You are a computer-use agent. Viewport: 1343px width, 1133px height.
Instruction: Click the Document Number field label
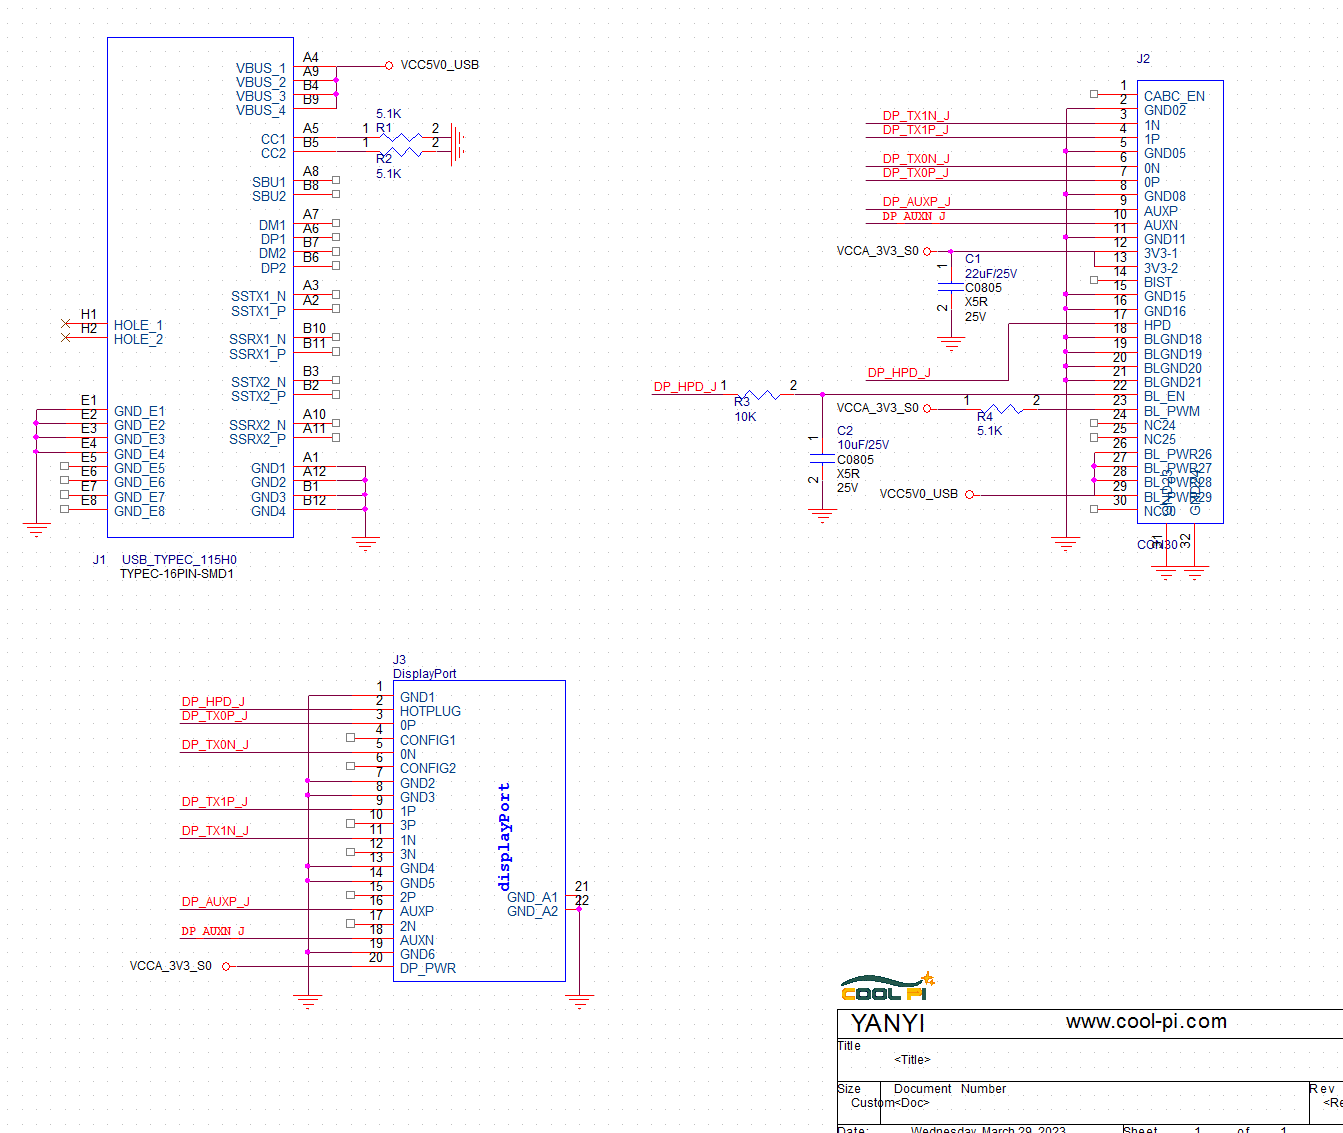click(950, 1089)
